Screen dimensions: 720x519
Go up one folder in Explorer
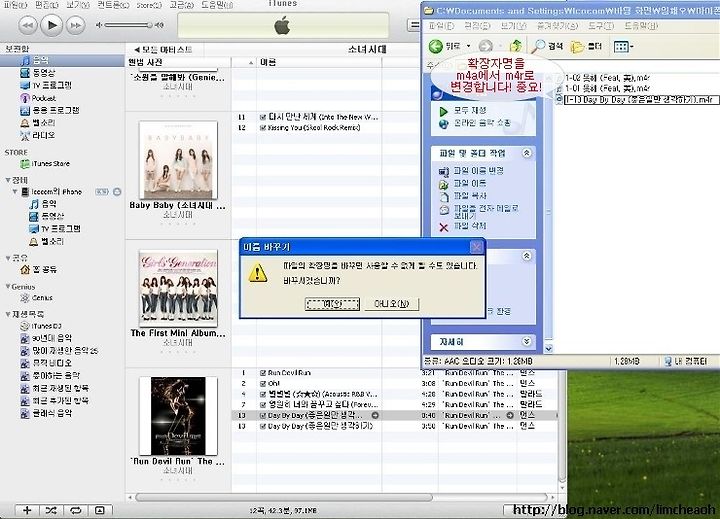(516, 46)
